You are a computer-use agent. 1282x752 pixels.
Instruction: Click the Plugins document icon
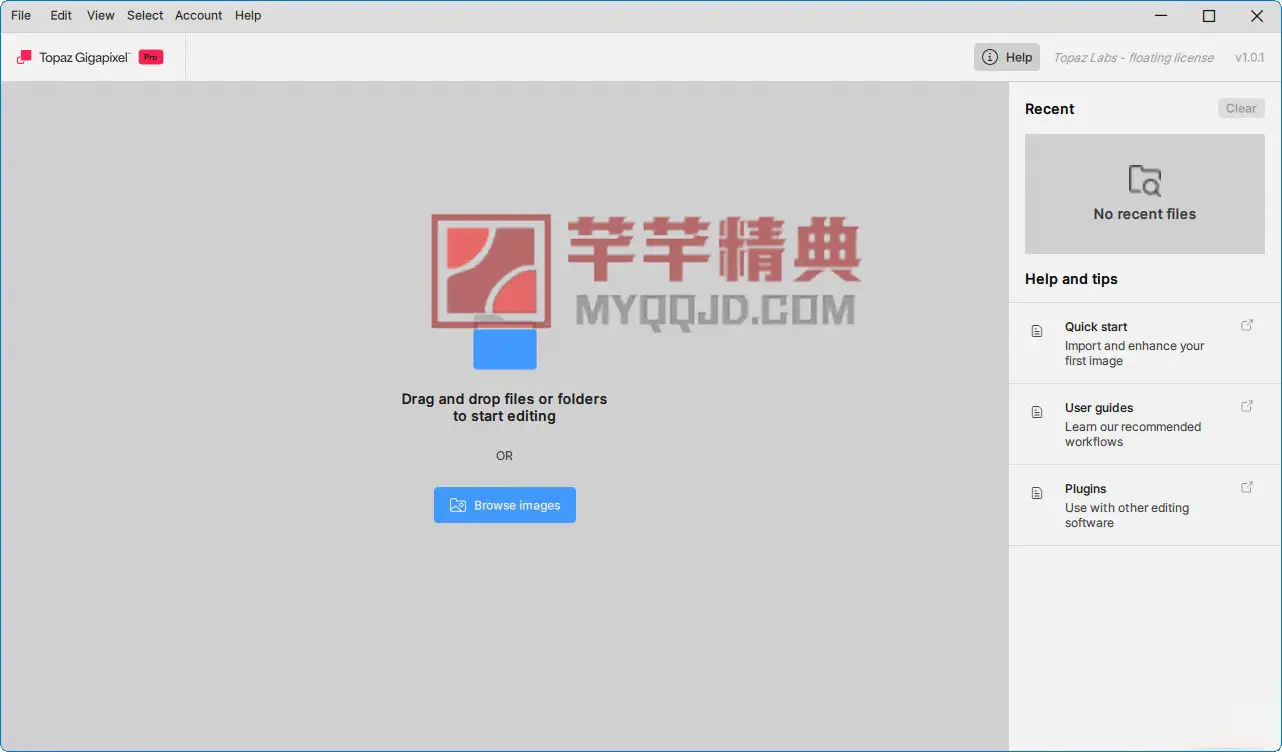(x=1037, y=493)
